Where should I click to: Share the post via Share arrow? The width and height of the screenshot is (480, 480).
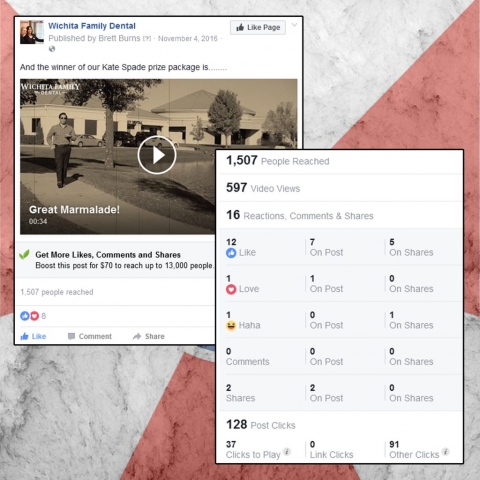[x=149, y=336]
